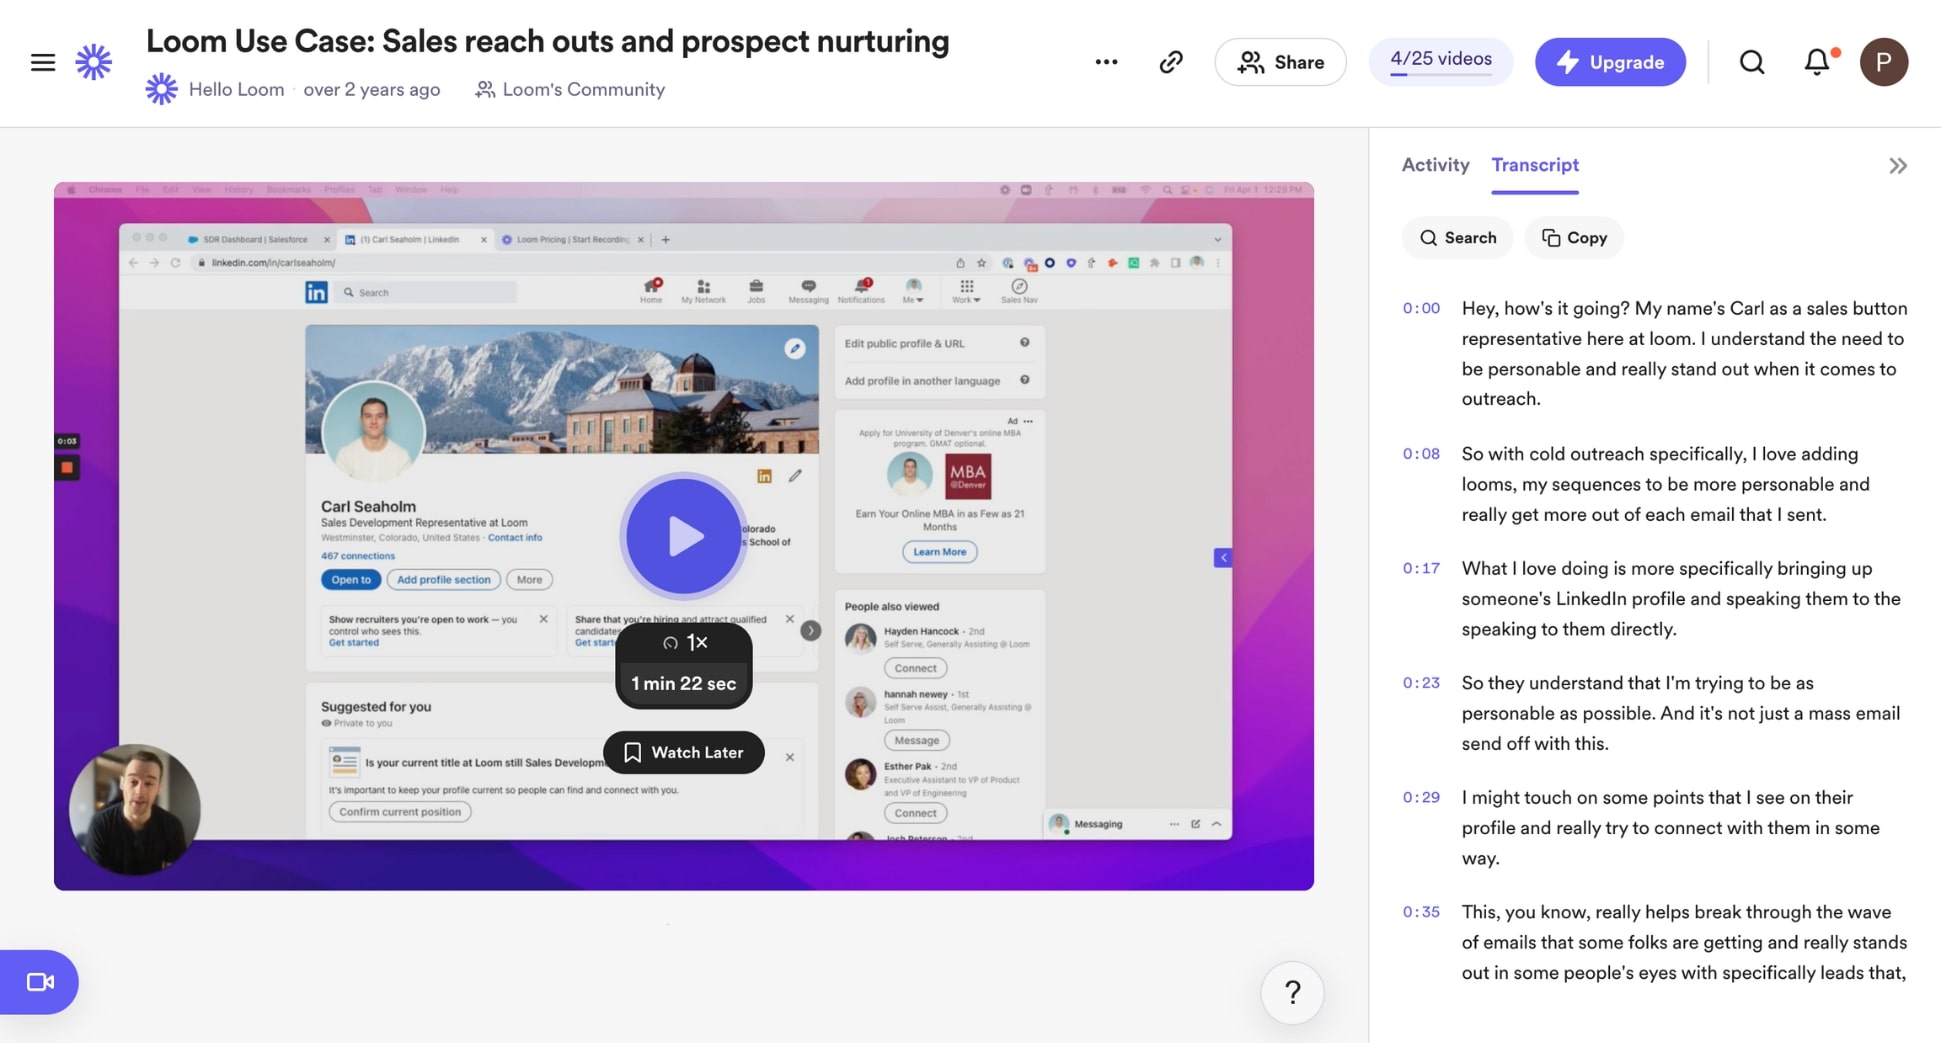
Task: Search within the transcript
Action: [x=1458, y=238]
